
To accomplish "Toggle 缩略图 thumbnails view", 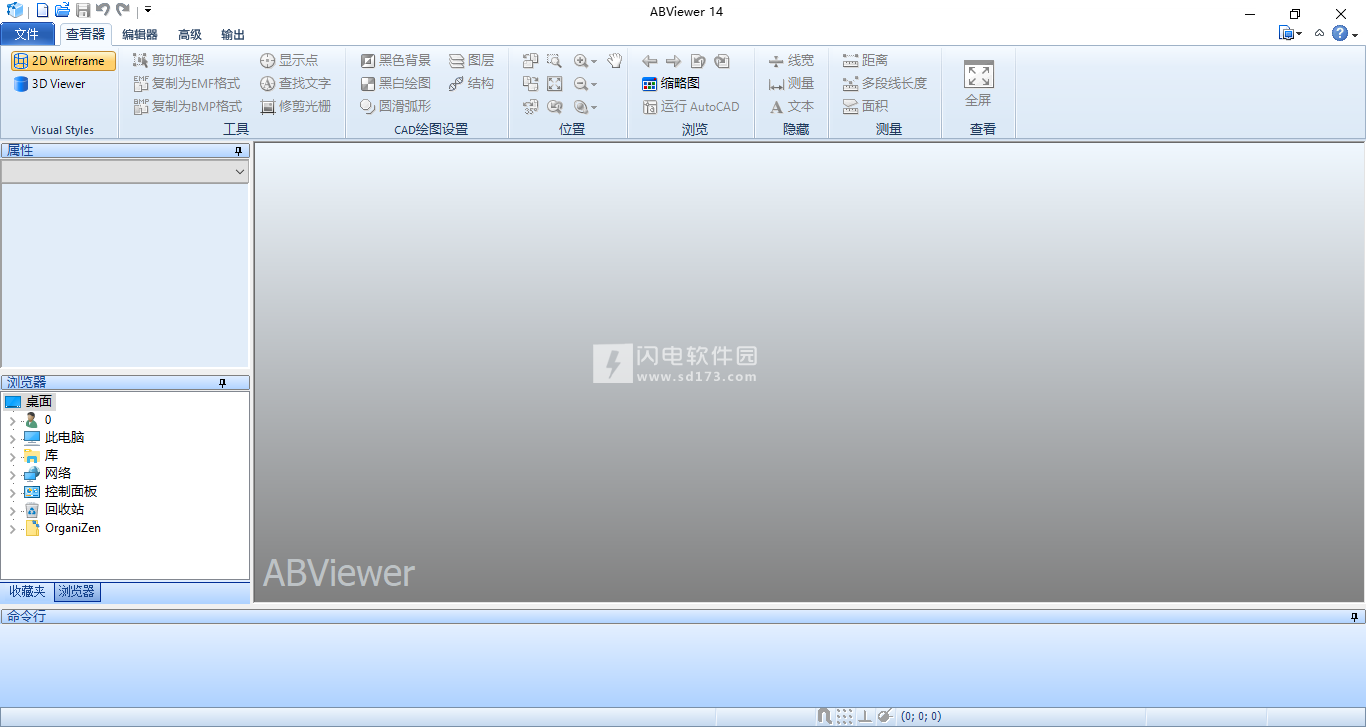I will [x=671, y=83].
